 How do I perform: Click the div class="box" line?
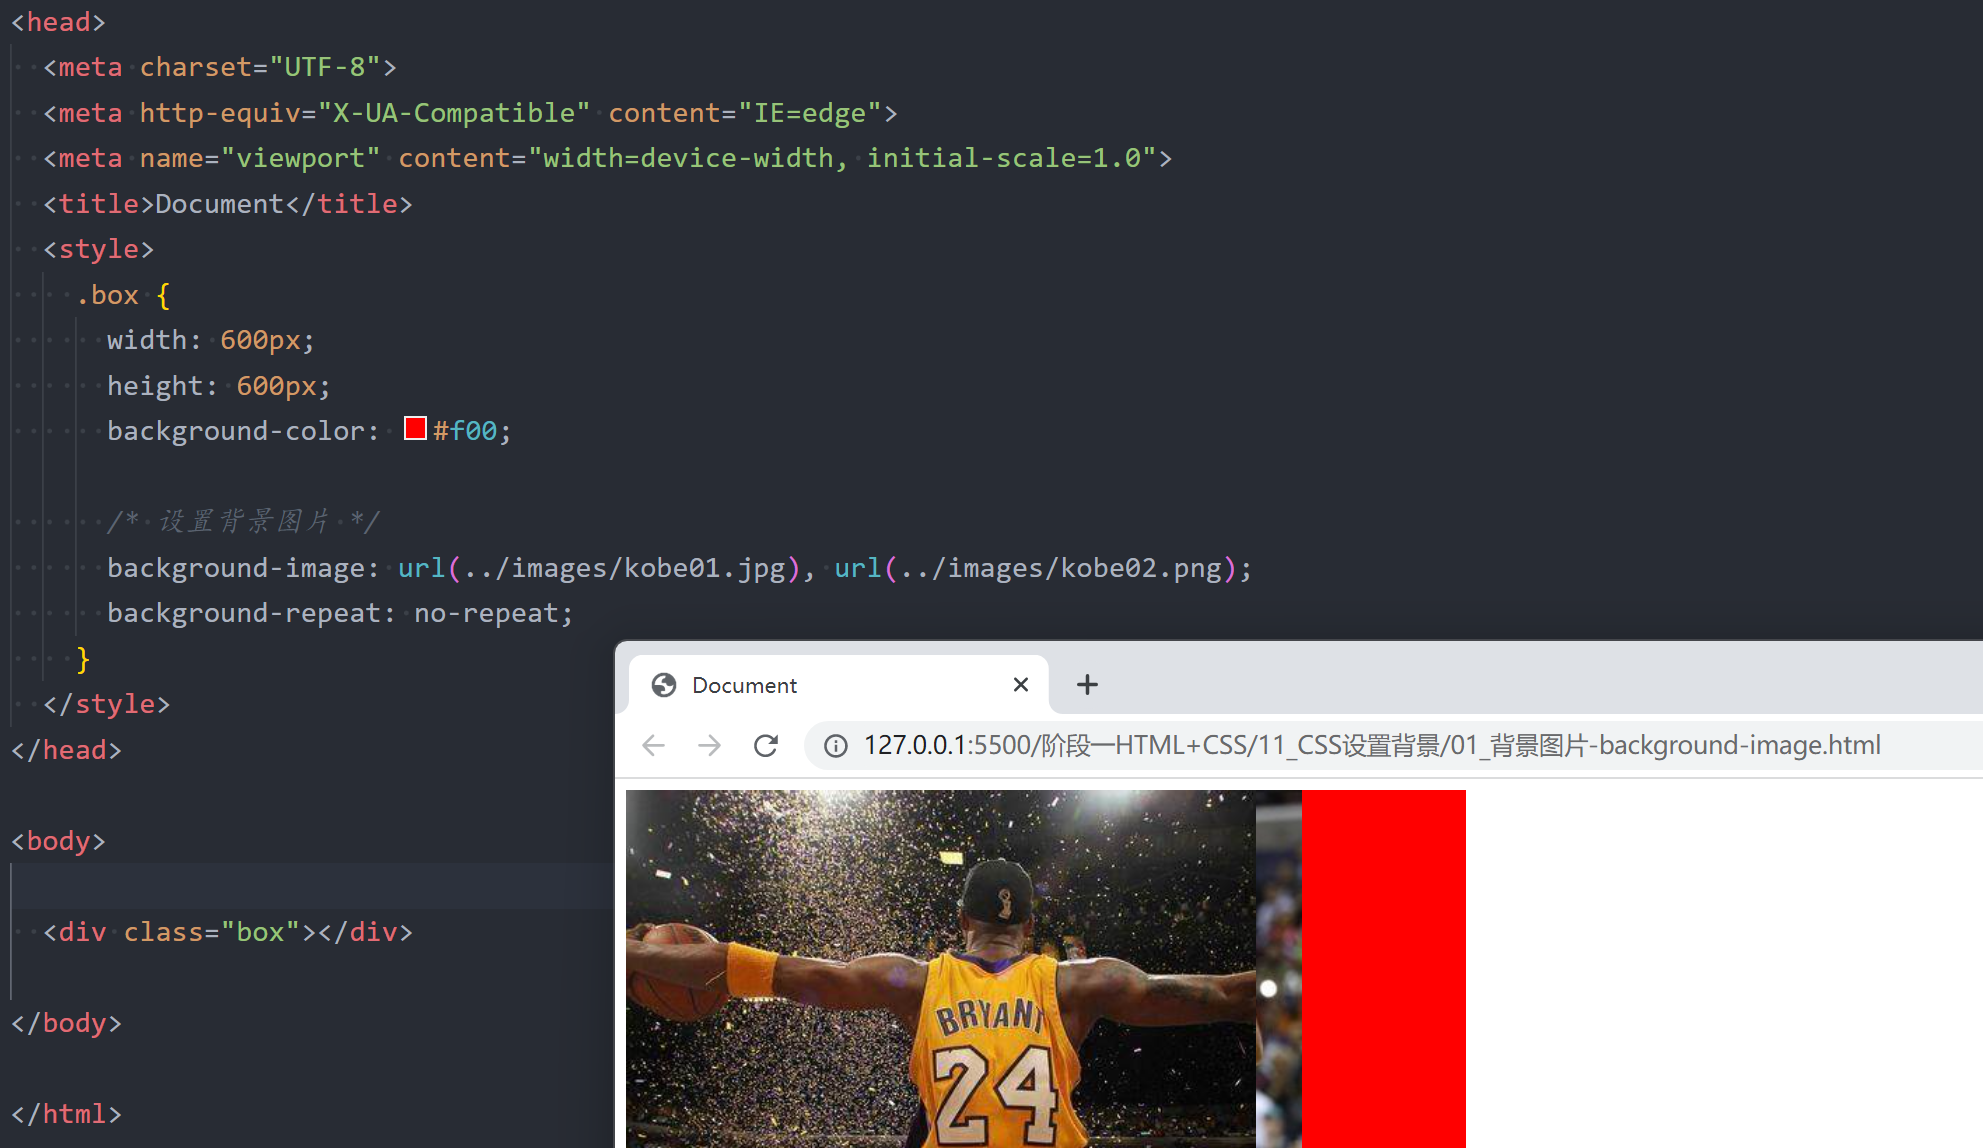click(228, 932)
